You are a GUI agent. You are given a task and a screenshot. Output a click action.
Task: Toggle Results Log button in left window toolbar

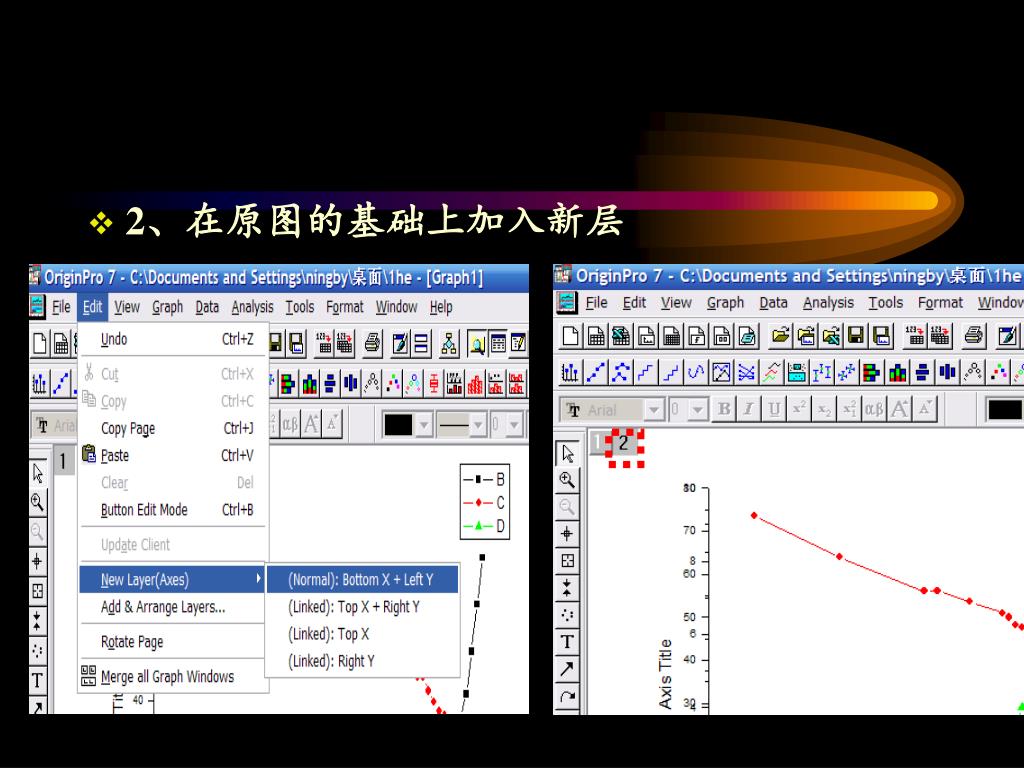point(498,343)
